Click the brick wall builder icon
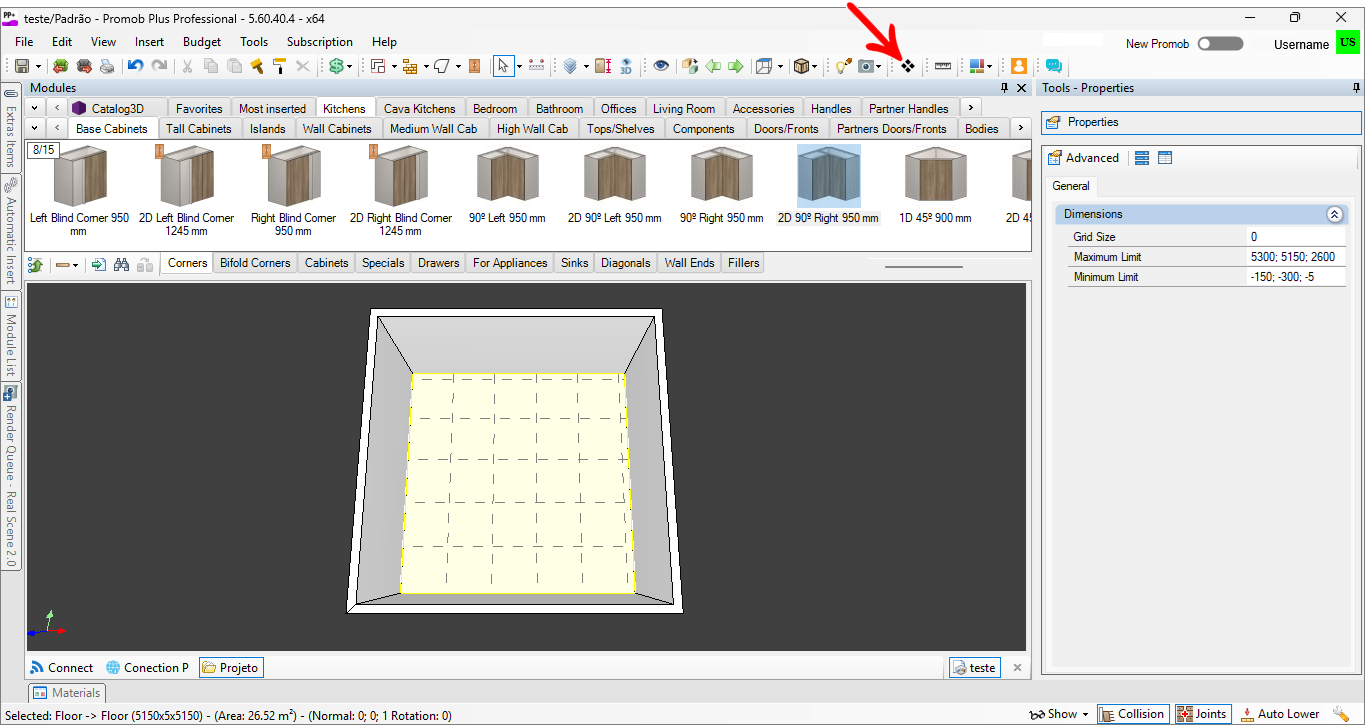Image resolution: width=1365 pixels, height=725 pixels. (x=409, y=66)
